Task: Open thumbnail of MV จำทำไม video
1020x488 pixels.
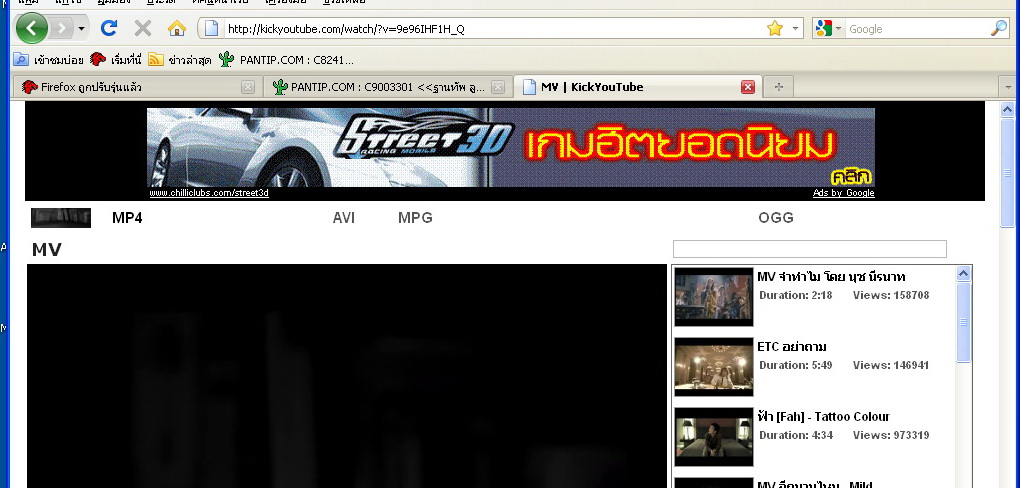Action: click(x=714, y=297)
